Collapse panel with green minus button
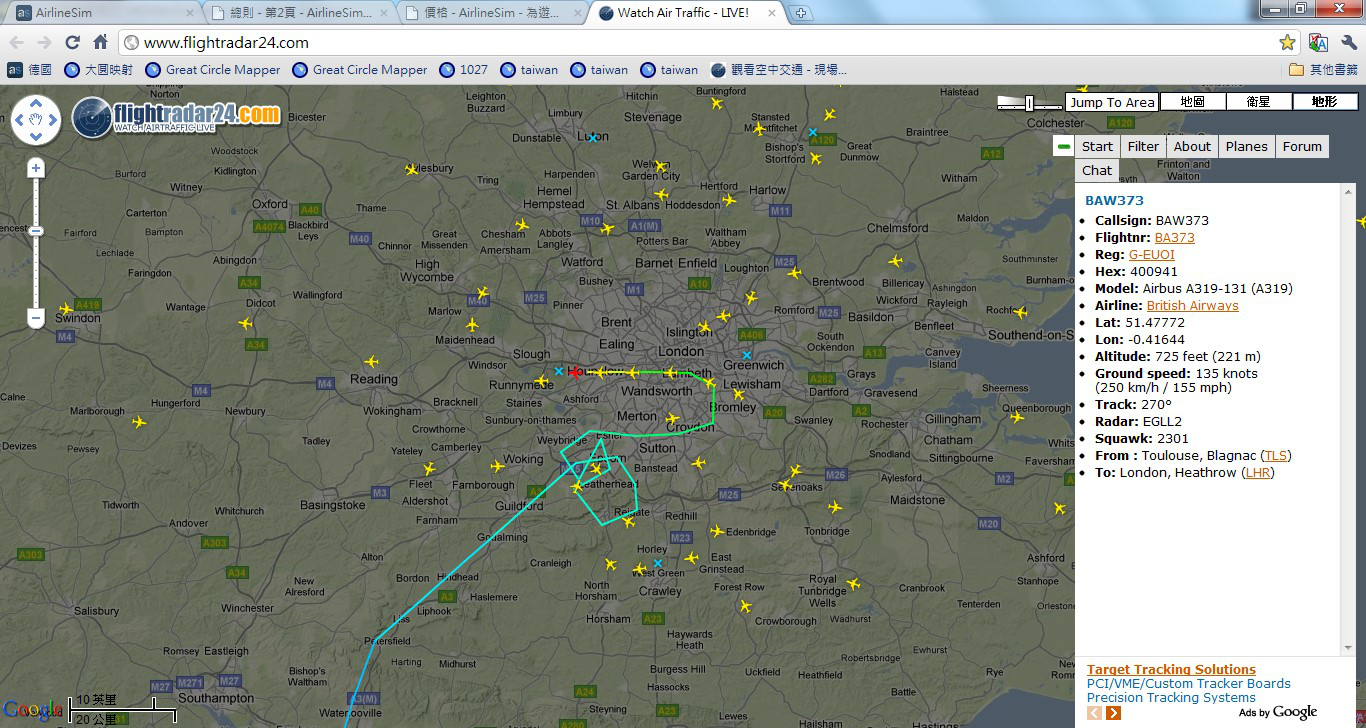 pos(1063,146)
